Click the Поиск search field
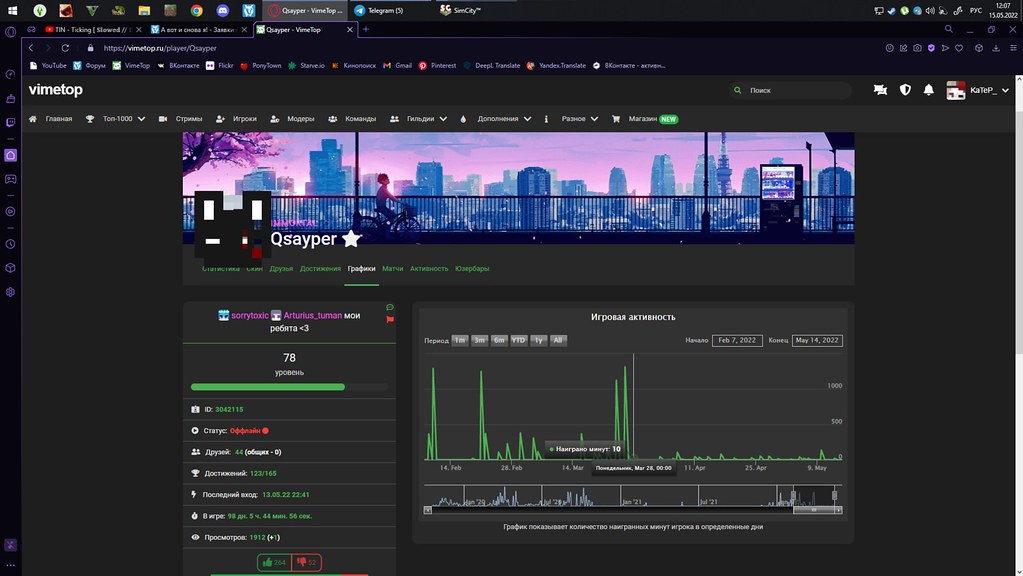 pos(790,90)
